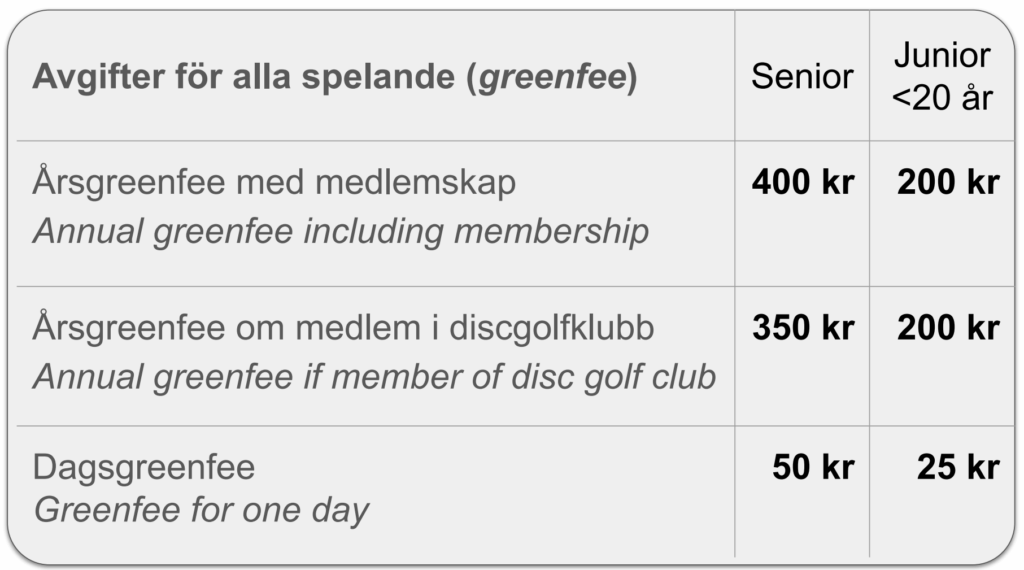This screenshot has height=570, width=1024.
Task: Select 'Greenfee for one day' italic text
Action: [200, 510]
